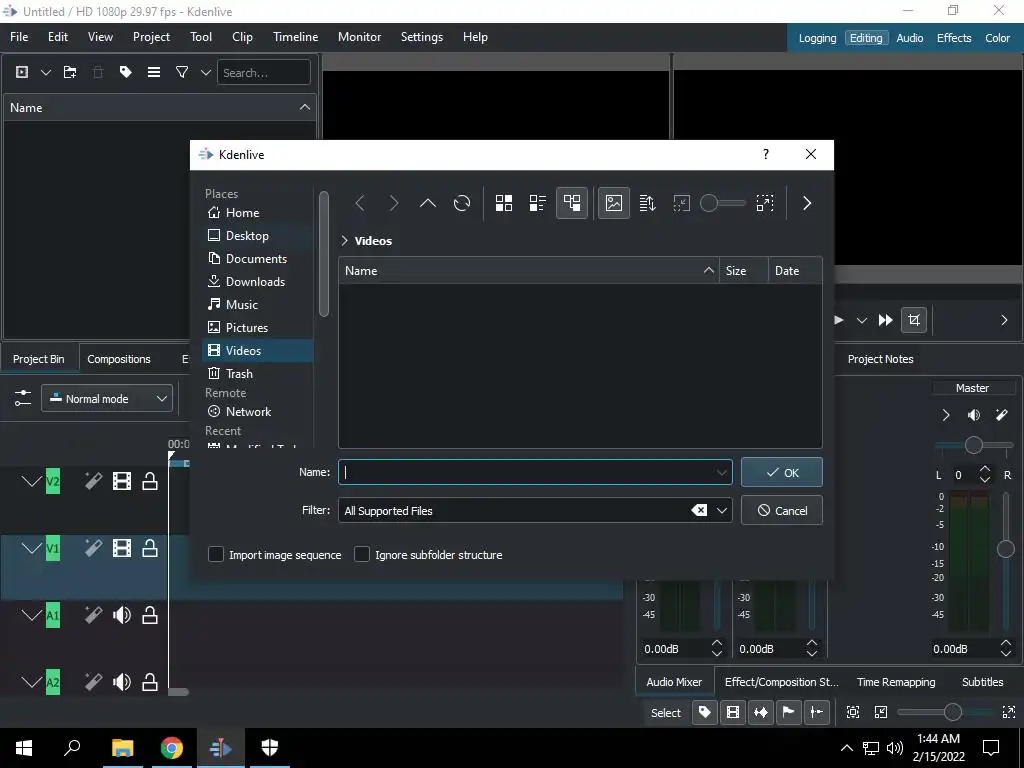
Task: Sort files by Date column
Action: [795, 270]
